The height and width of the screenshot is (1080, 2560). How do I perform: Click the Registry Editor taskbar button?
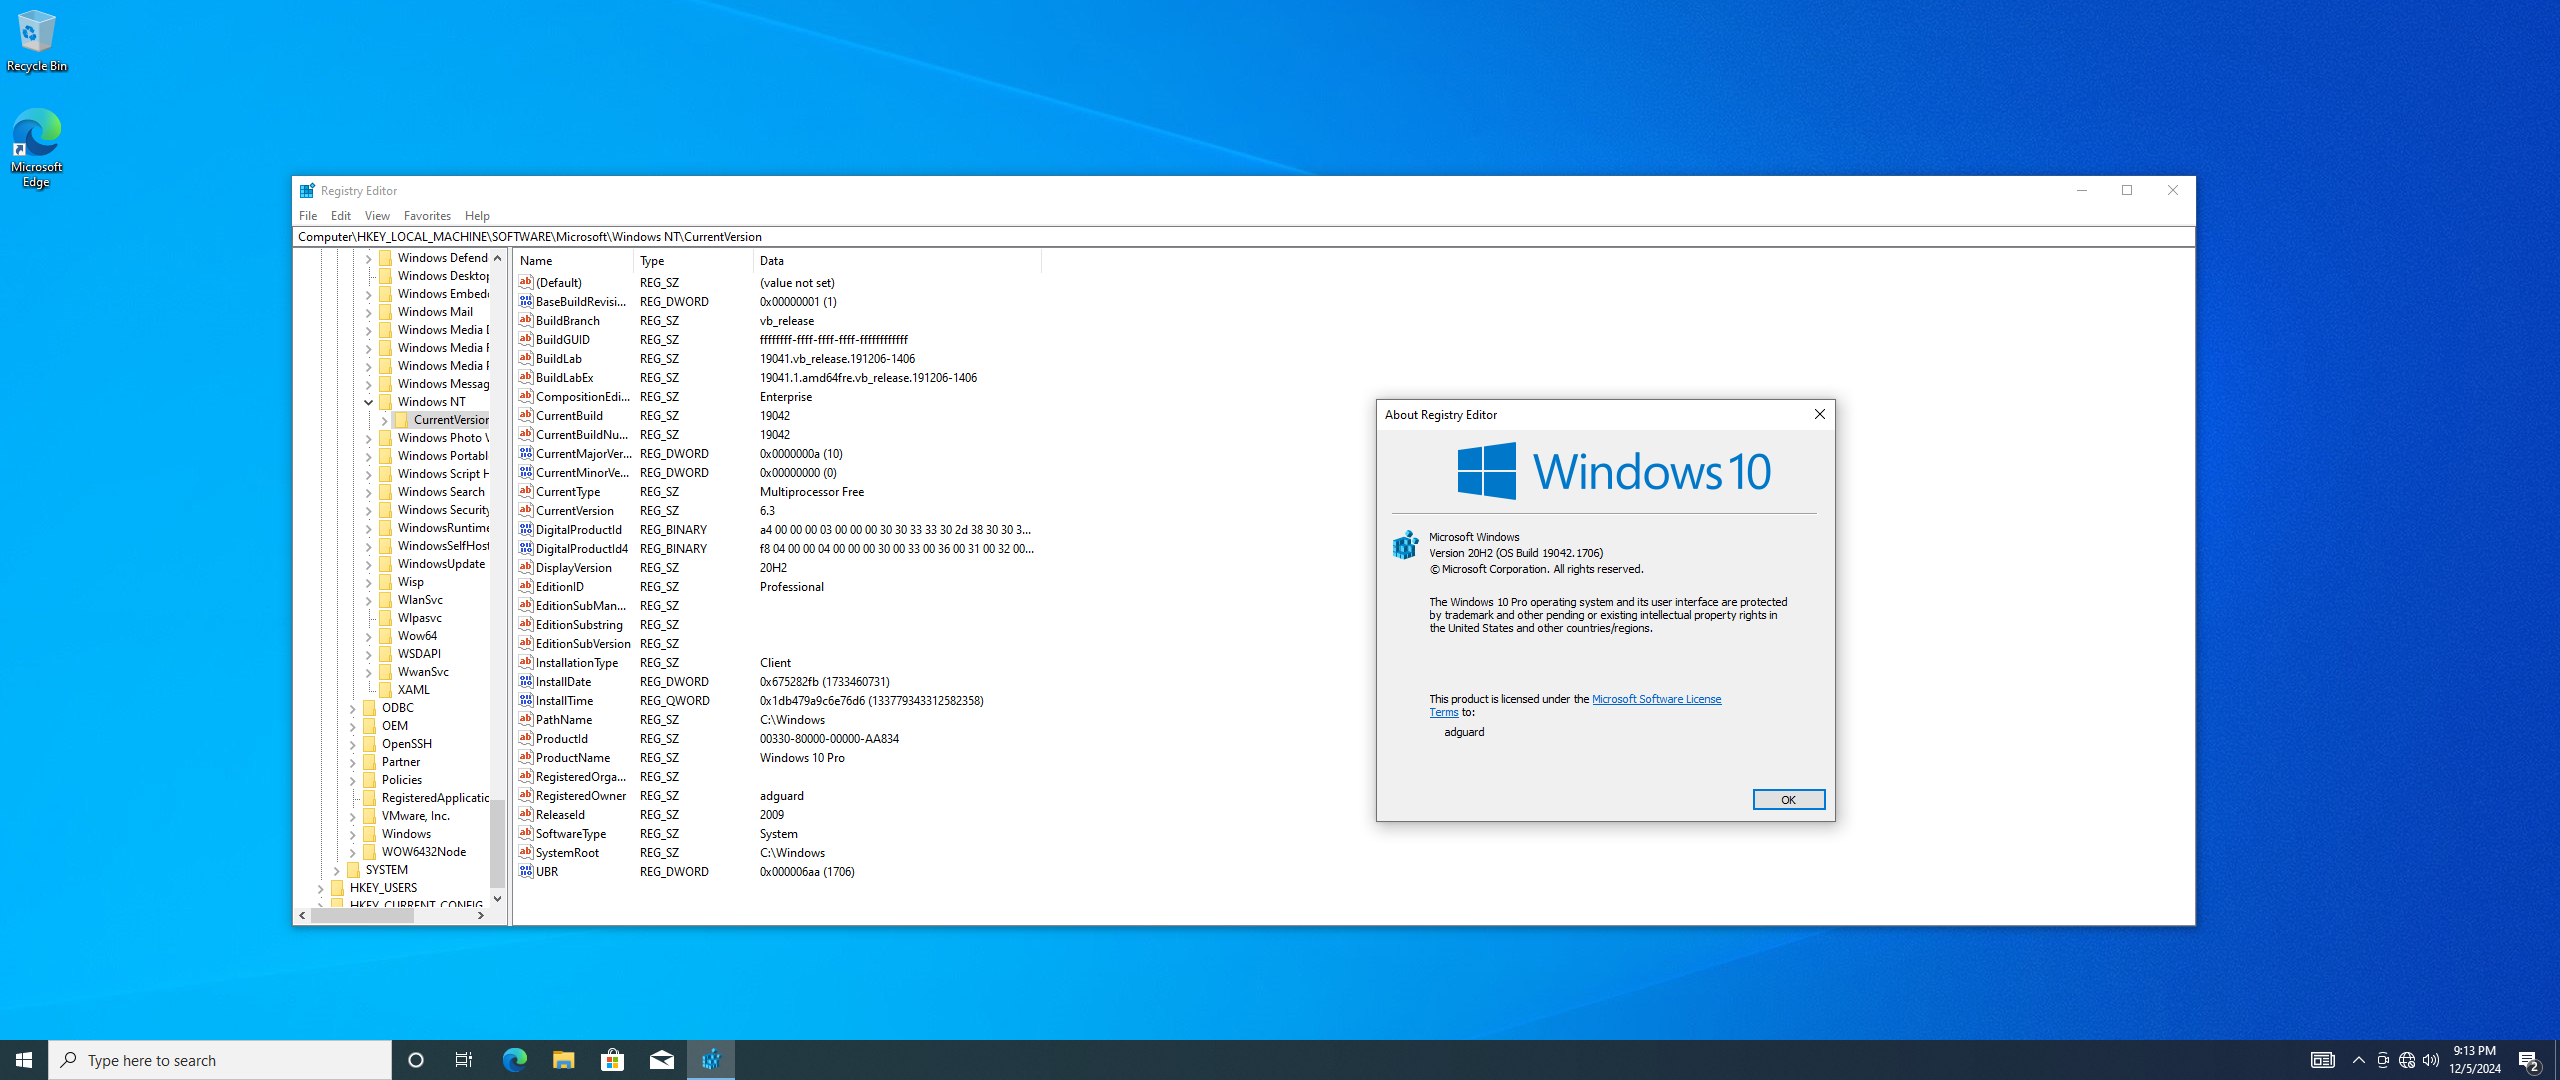point(711,1060)
